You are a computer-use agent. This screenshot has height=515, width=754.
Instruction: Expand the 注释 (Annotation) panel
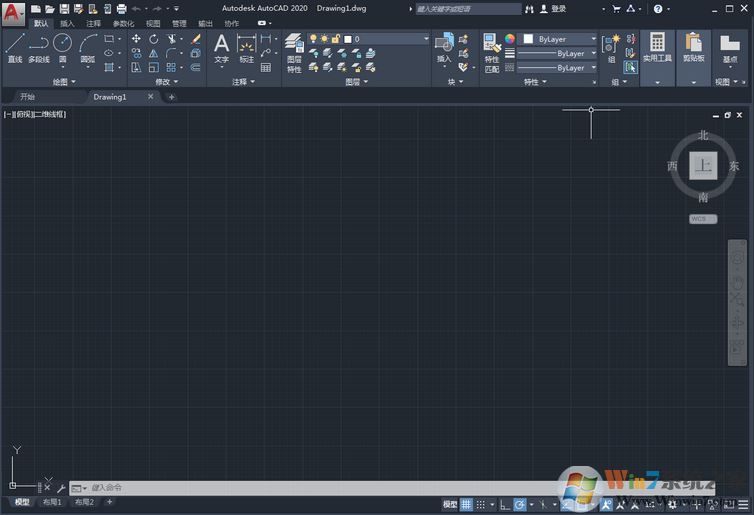243,82
